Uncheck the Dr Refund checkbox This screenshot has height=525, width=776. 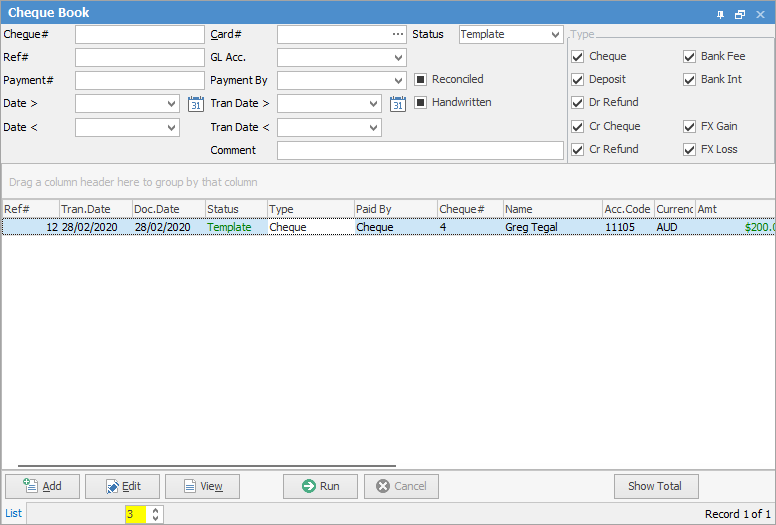point(578,102)
